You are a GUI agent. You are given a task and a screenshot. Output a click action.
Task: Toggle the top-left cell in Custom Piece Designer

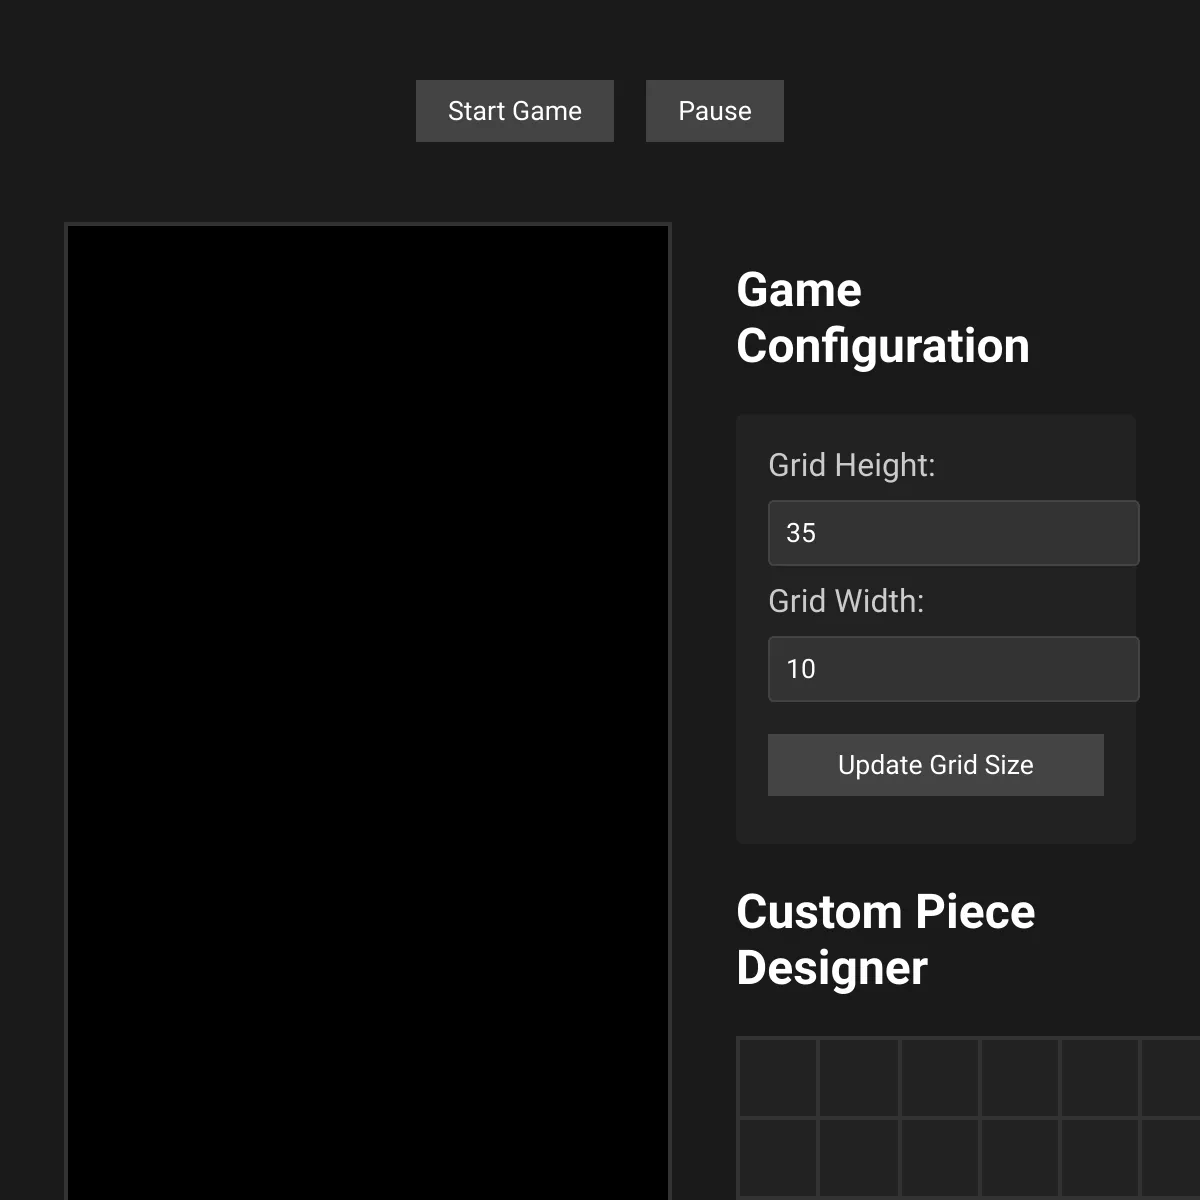pos(778,1076)
